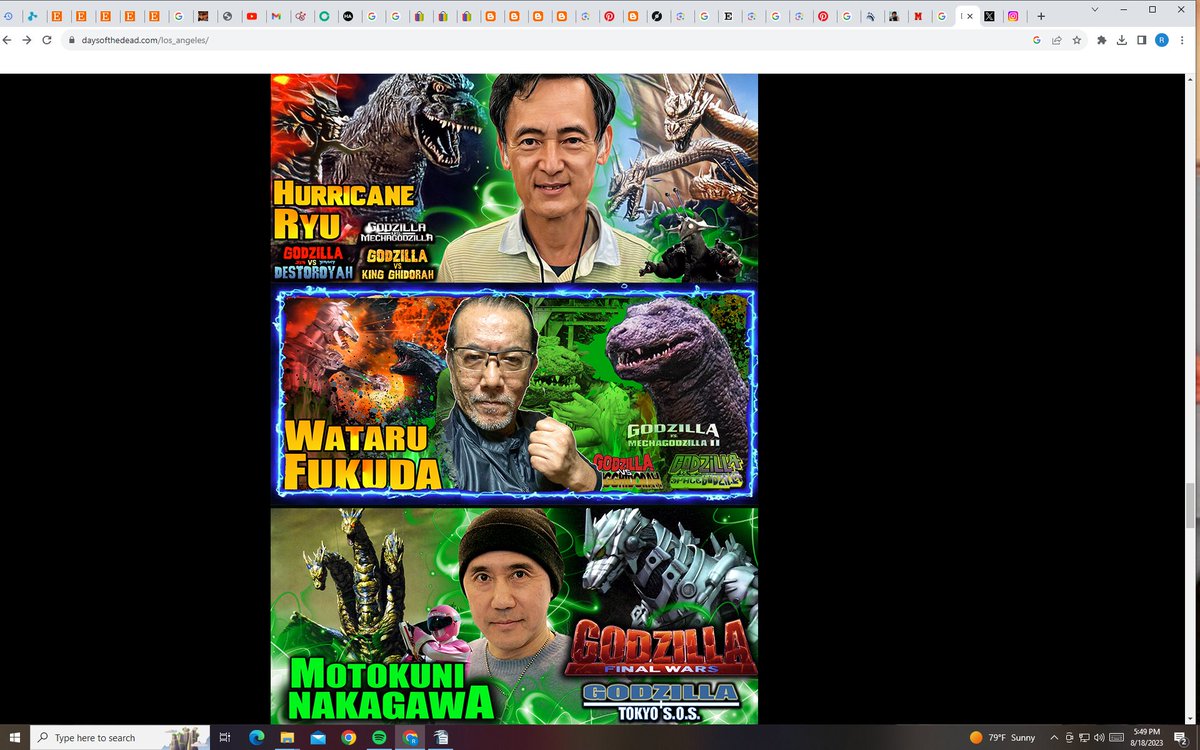Open the Motokuni Nakagawa guest banner
The height and width of the screenshot is (750, 1200).
tap(514, 615)
